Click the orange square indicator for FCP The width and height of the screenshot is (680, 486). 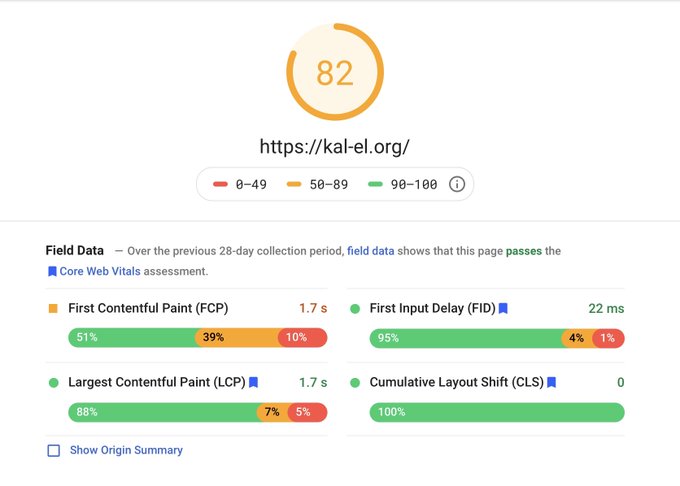click(53, 309)
